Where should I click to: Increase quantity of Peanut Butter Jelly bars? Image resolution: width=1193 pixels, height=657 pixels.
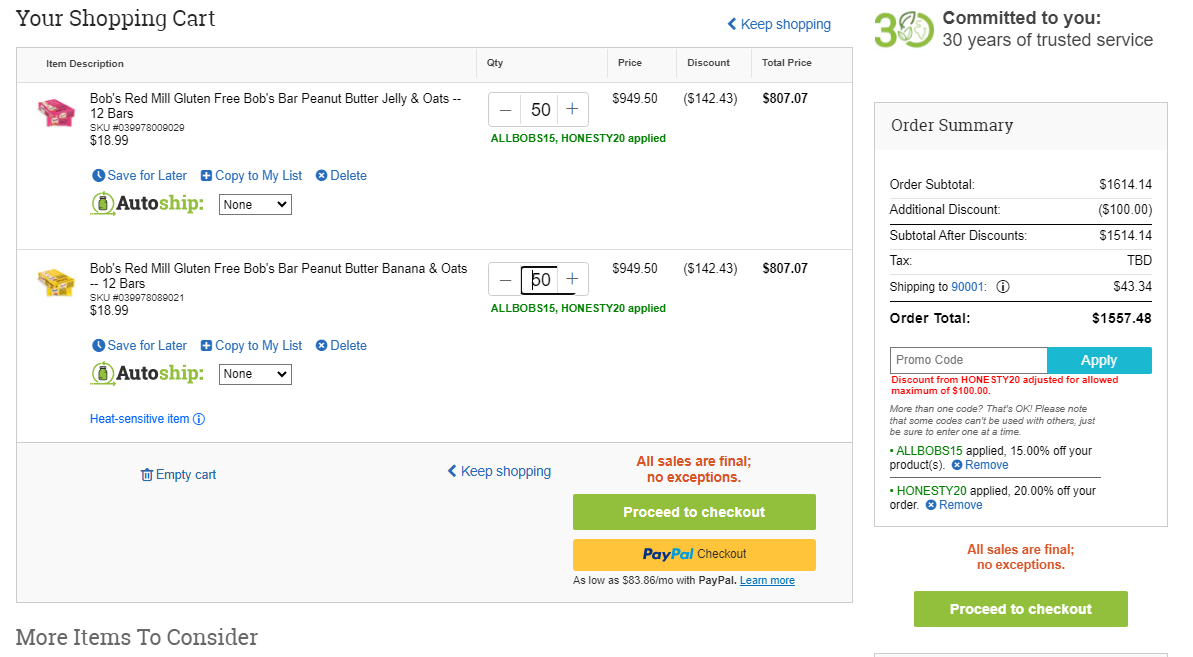point(572,110)
